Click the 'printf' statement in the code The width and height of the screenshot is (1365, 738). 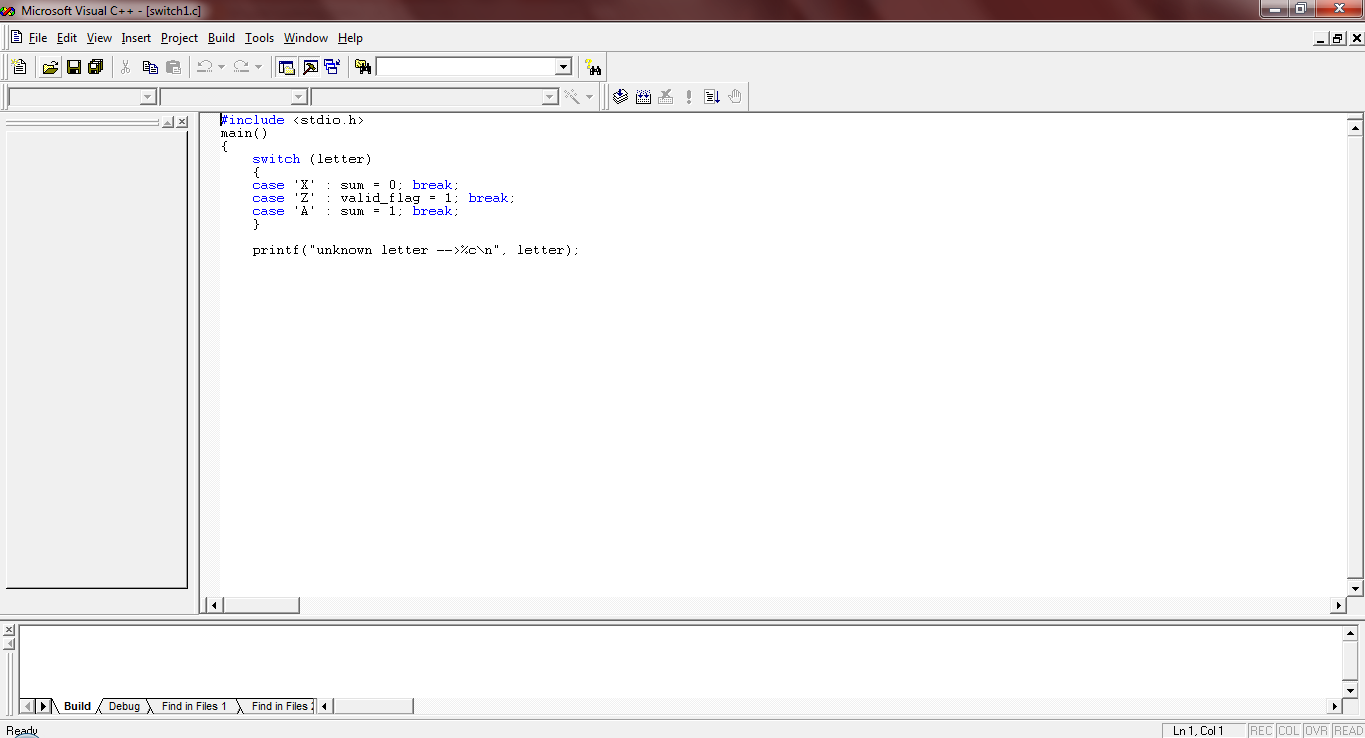[x=416, y=250]
